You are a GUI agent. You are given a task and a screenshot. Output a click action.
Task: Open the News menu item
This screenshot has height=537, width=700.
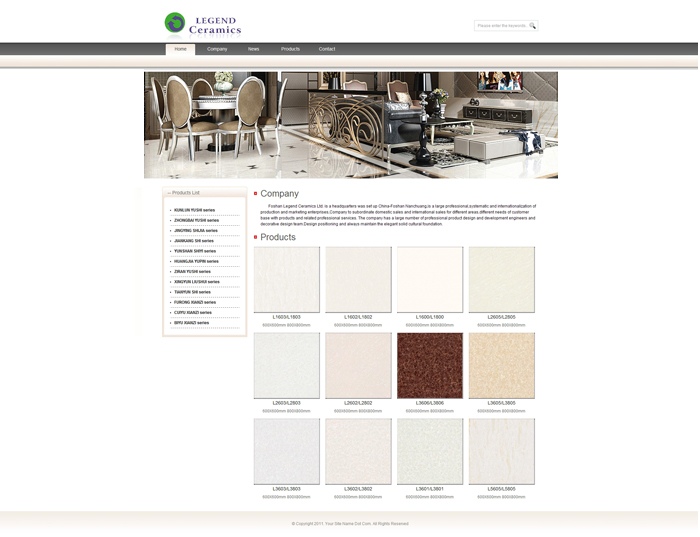point(253,49)
